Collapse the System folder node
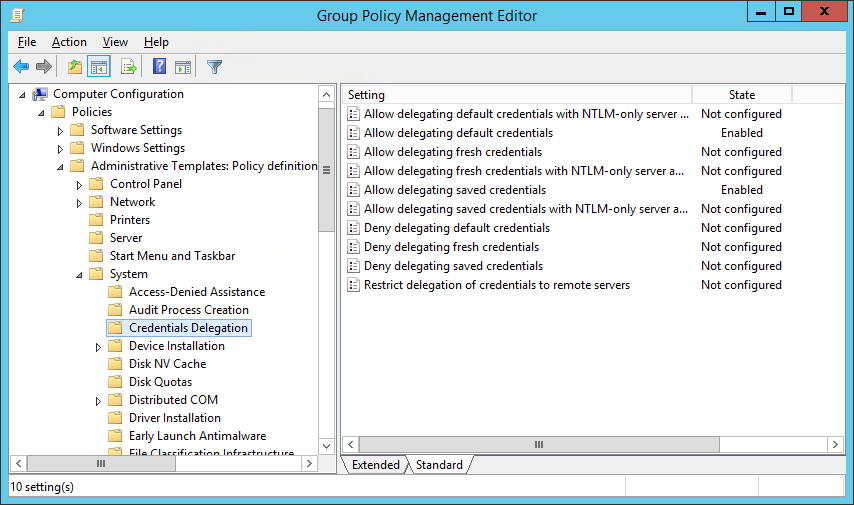 [79, 274]
